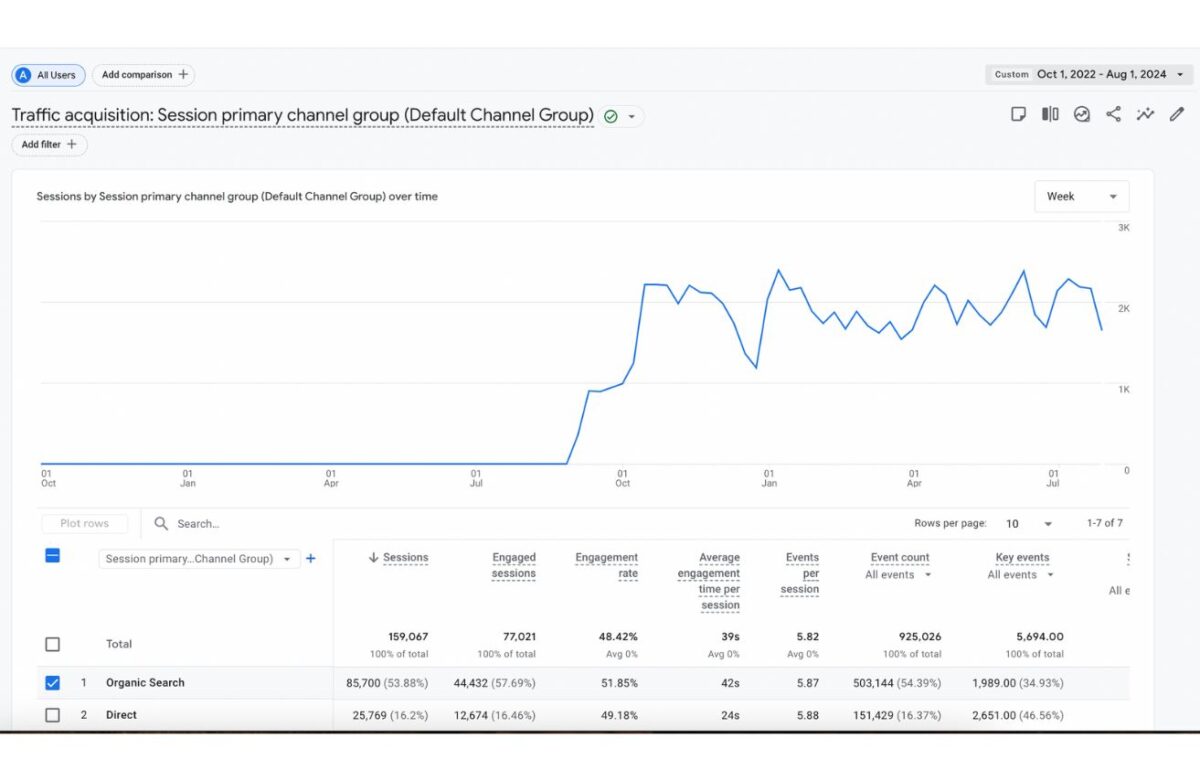The height and width of the screenshot is (781, 1200).
Task: Open the comparison panel icon
Action: [1049, 114]
